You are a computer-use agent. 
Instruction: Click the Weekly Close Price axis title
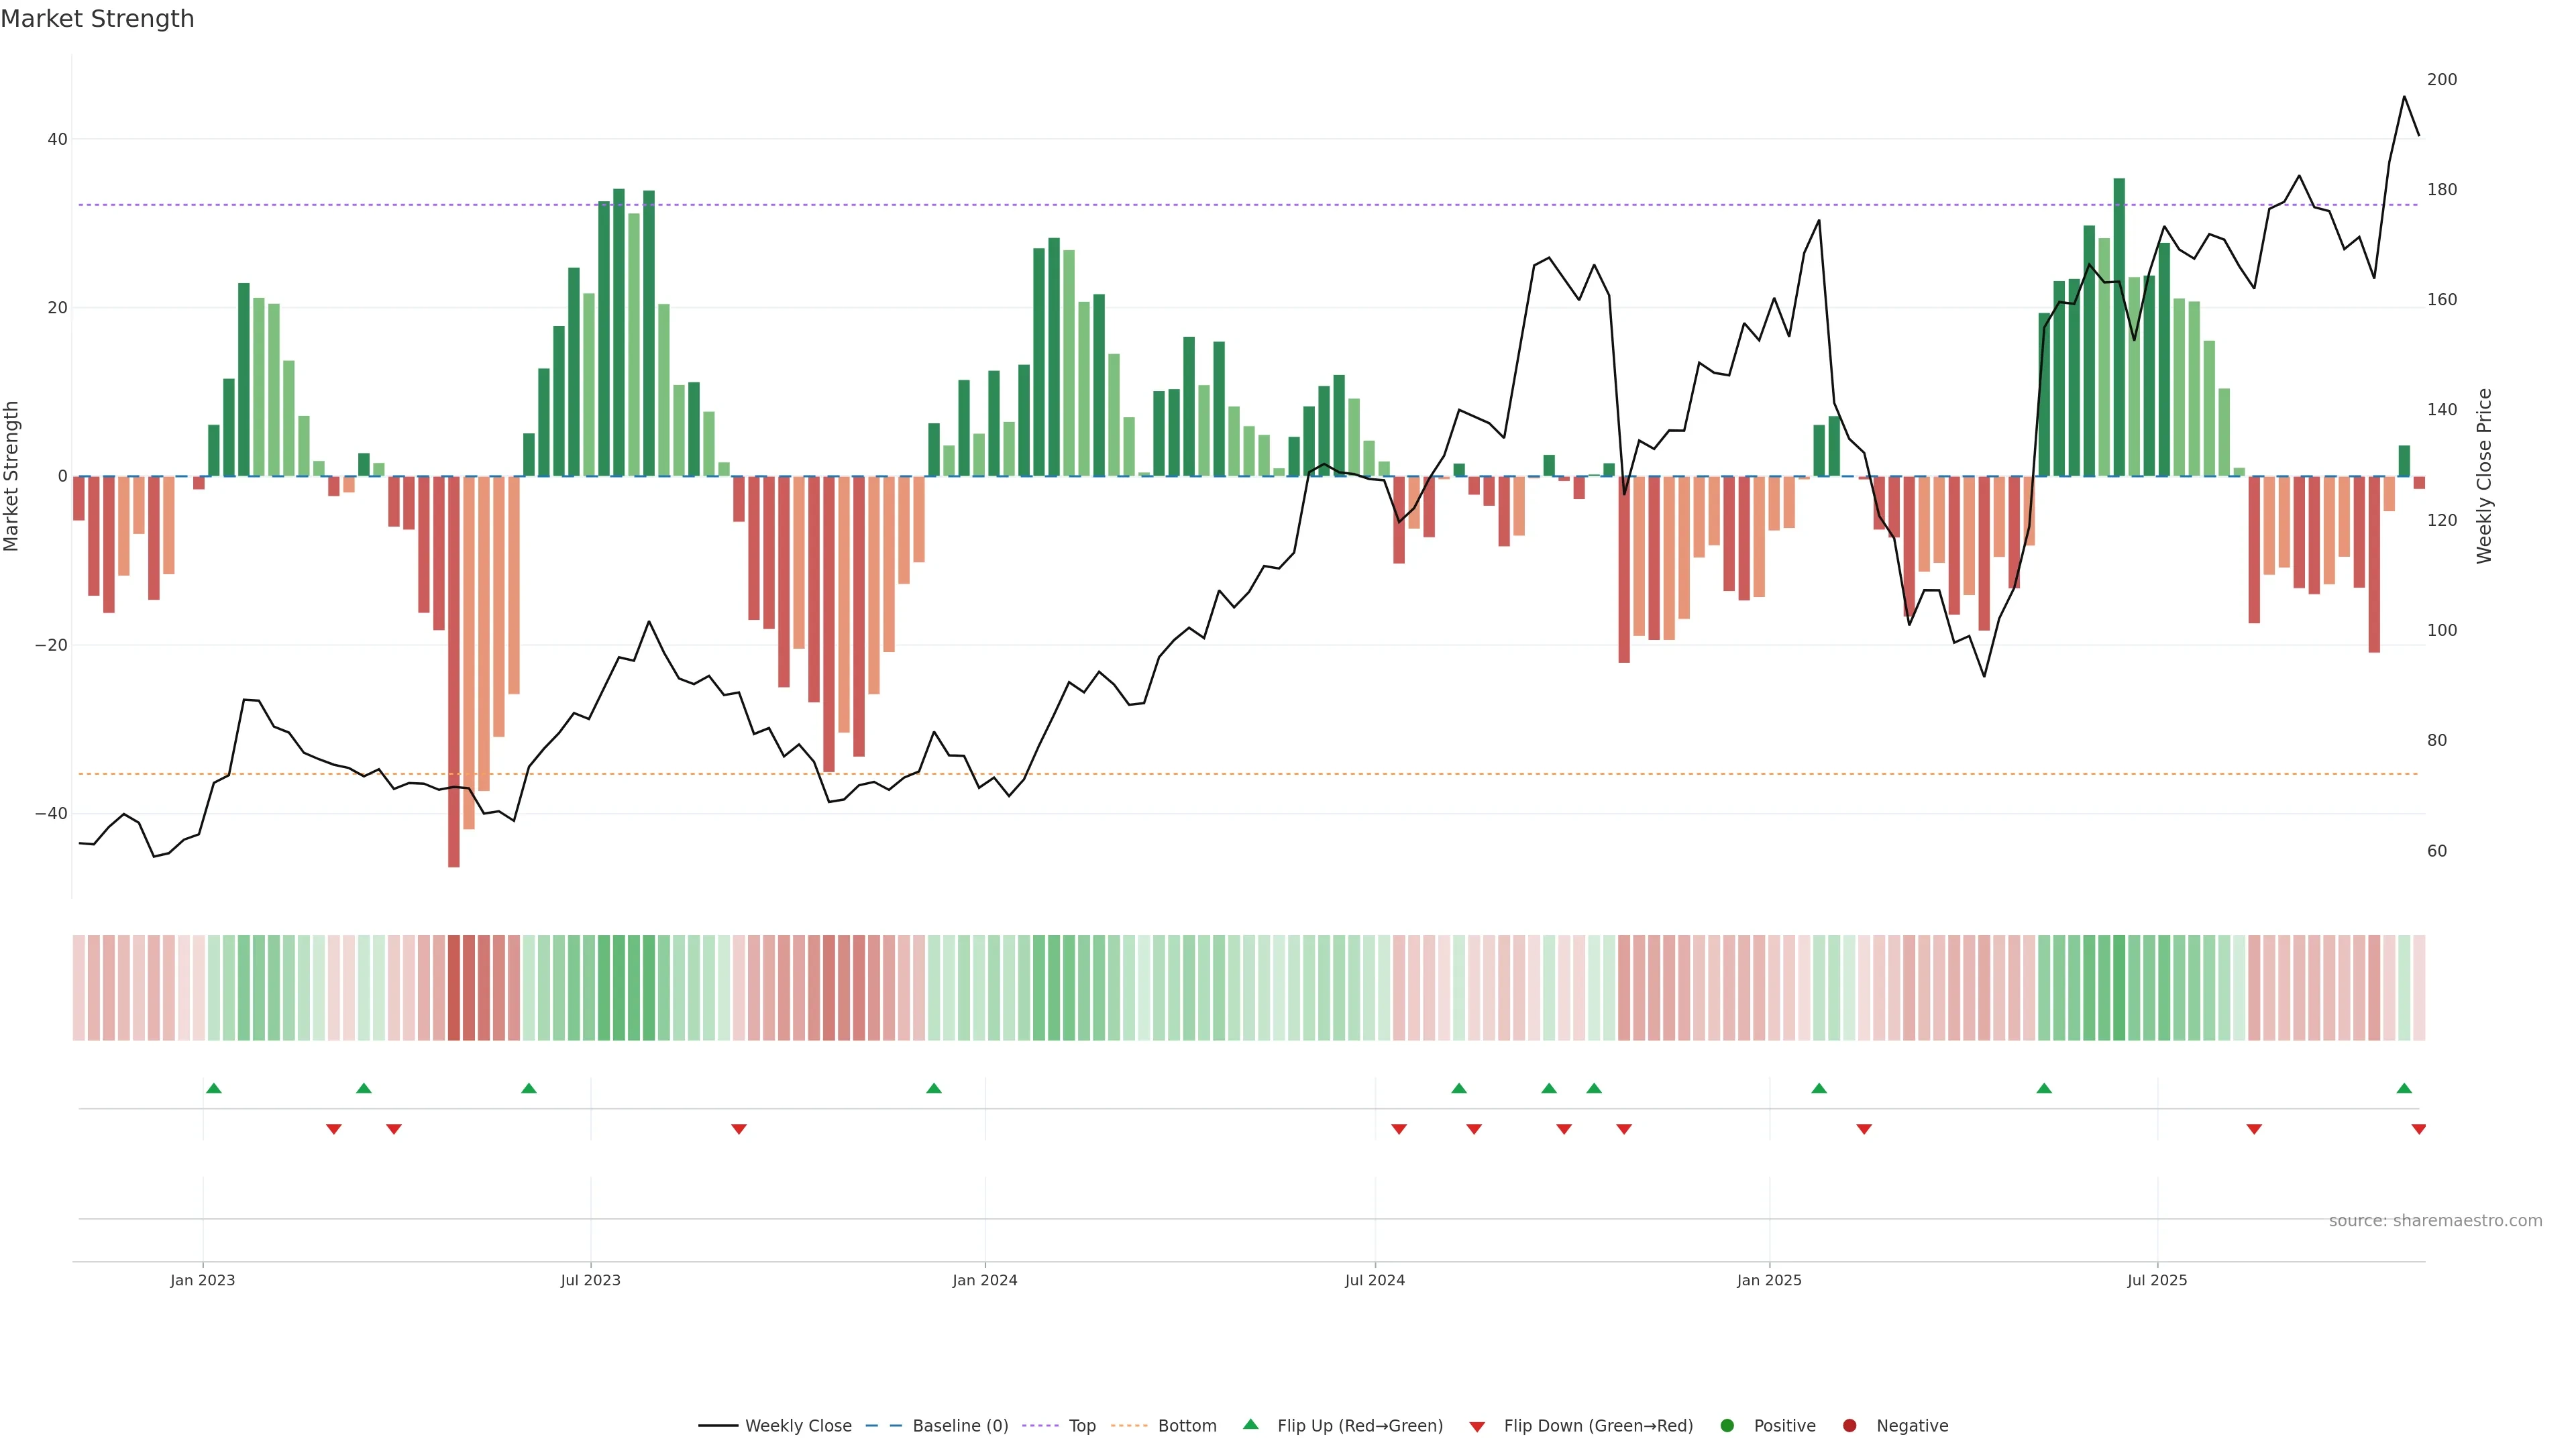coord(2484,476)
